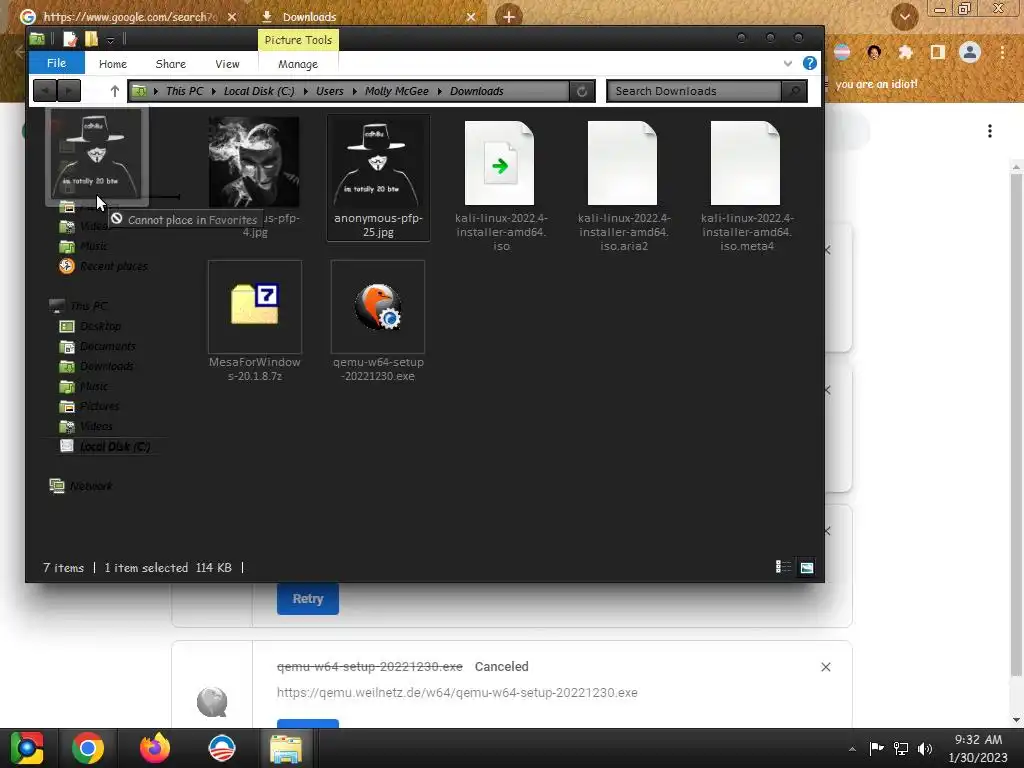This screenshot has width=1024, height=768.
Task: Go back with the Explorer Back arrow
Action: pos(44,91)
